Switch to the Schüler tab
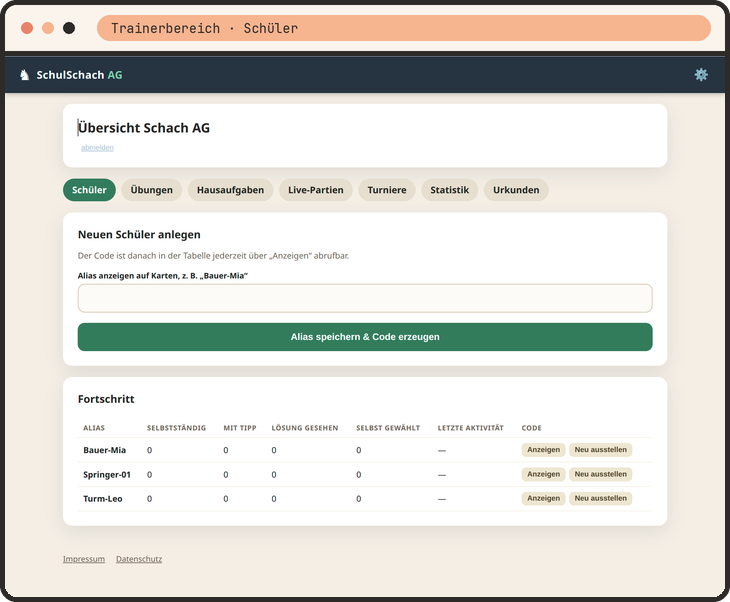 tap(89, 190)
